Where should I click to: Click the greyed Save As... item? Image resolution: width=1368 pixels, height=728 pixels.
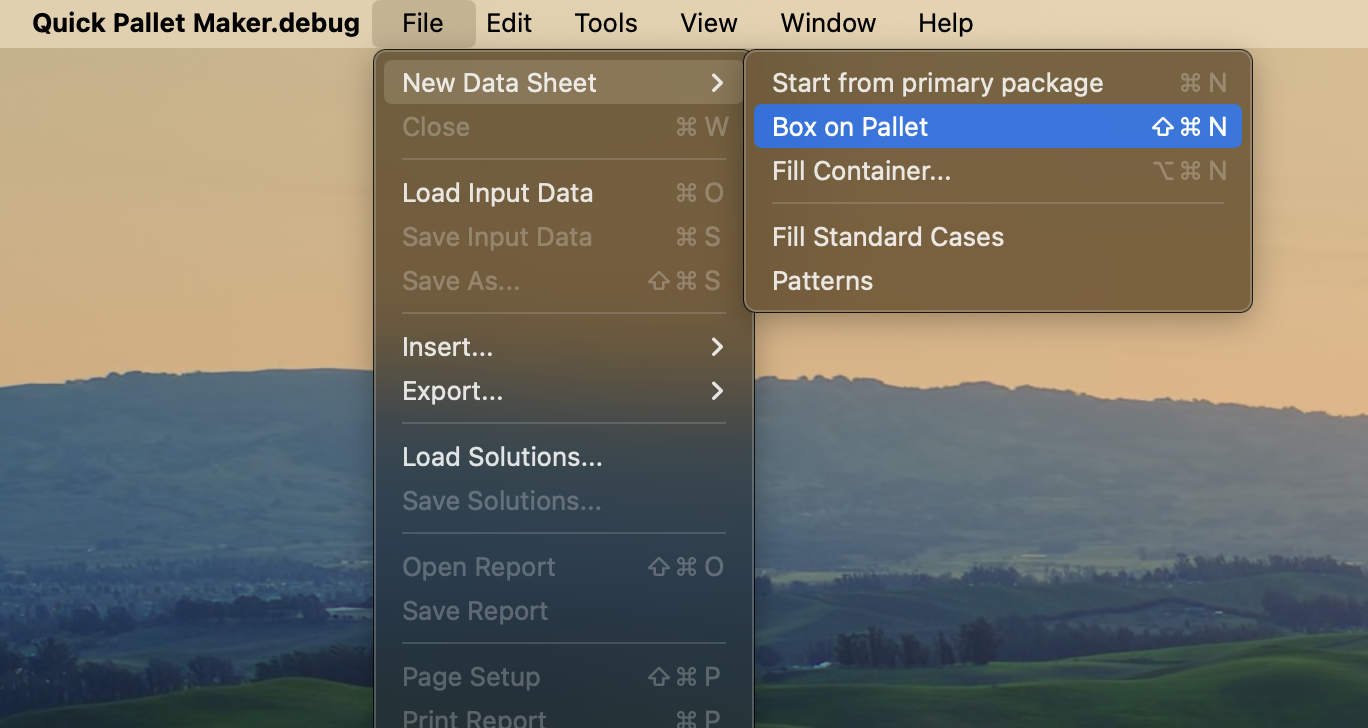click(564, 281)
